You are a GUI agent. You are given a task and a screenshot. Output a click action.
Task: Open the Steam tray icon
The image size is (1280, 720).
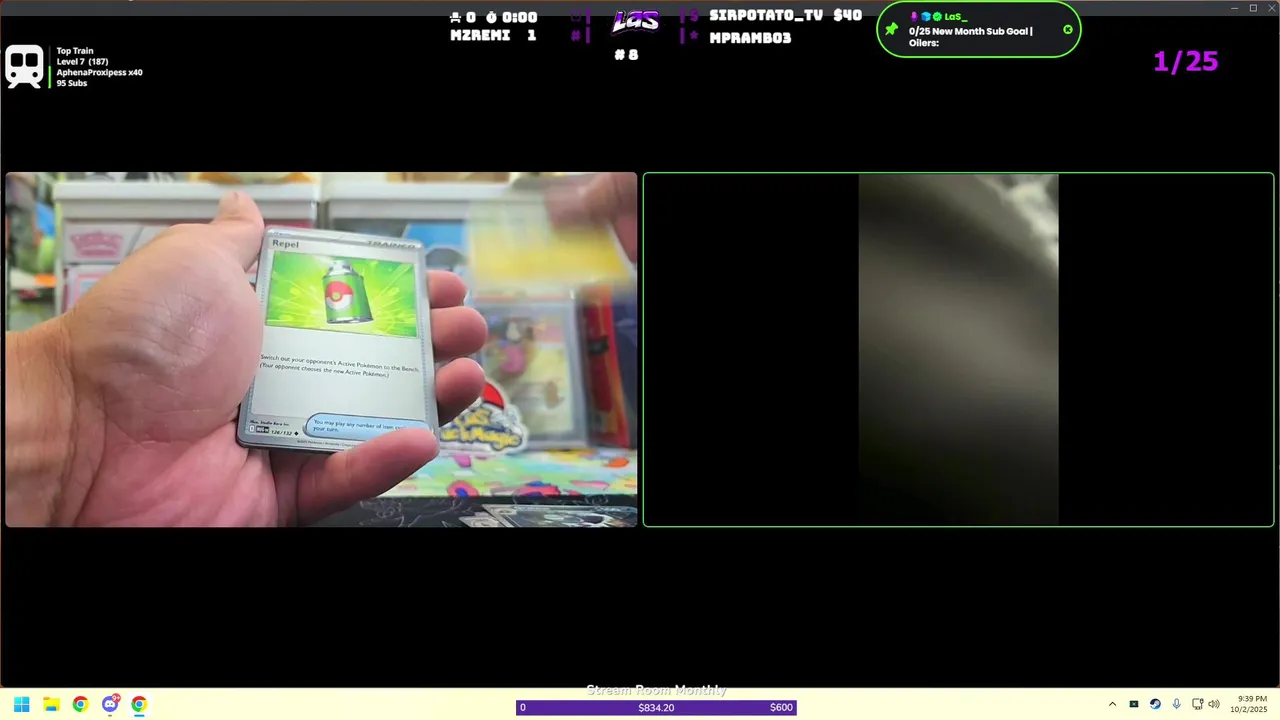(x=1155, y=705)
